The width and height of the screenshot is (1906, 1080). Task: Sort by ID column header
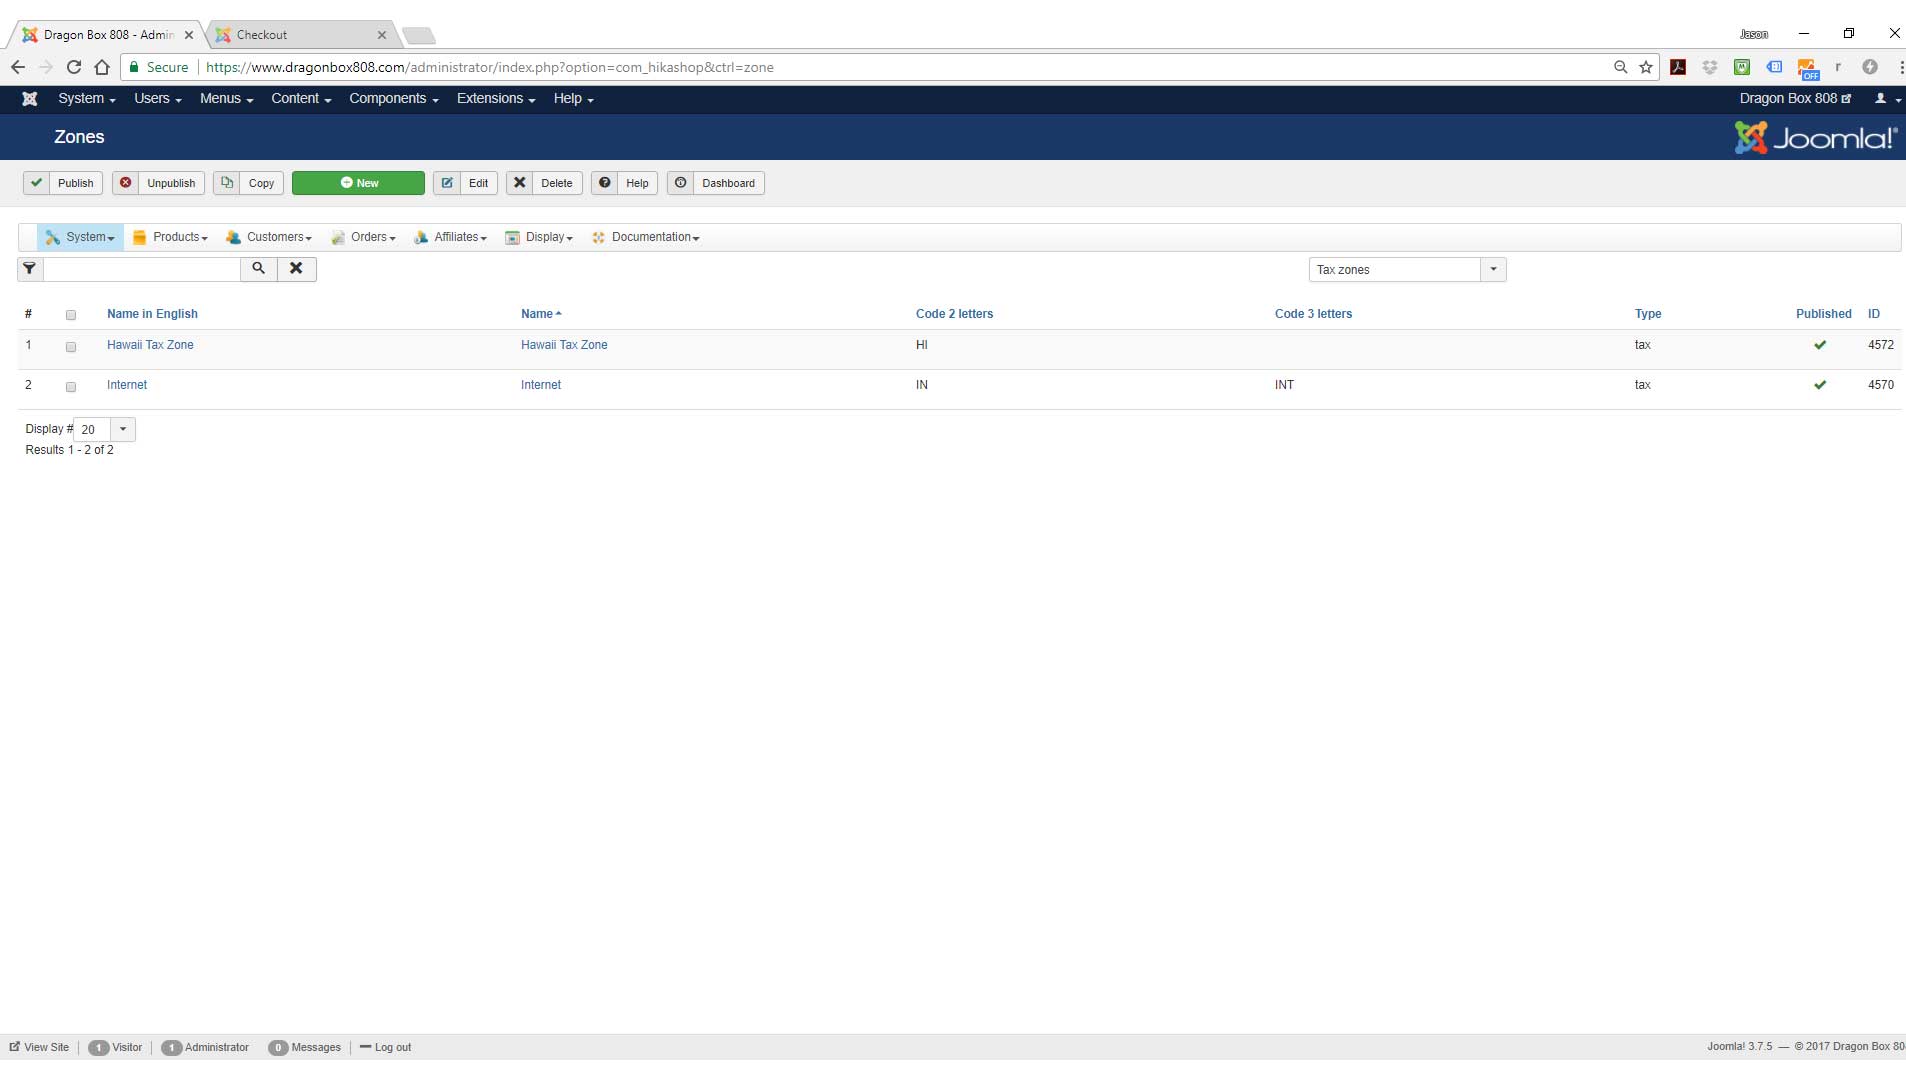(x=1874, y=314)
